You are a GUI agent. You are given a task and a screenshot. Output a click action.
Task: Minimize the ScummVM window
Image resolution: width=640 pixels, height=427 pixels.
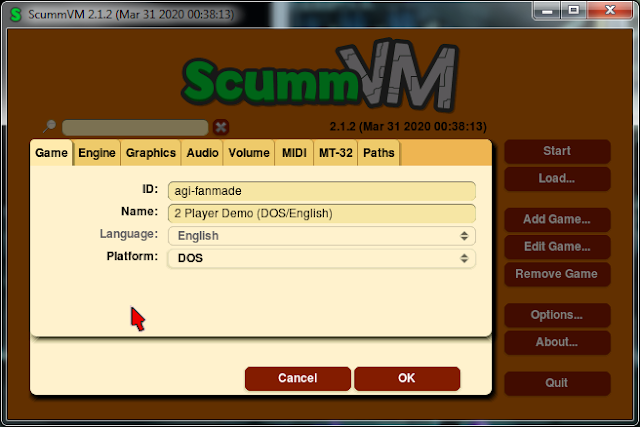[x=547, y=10]
